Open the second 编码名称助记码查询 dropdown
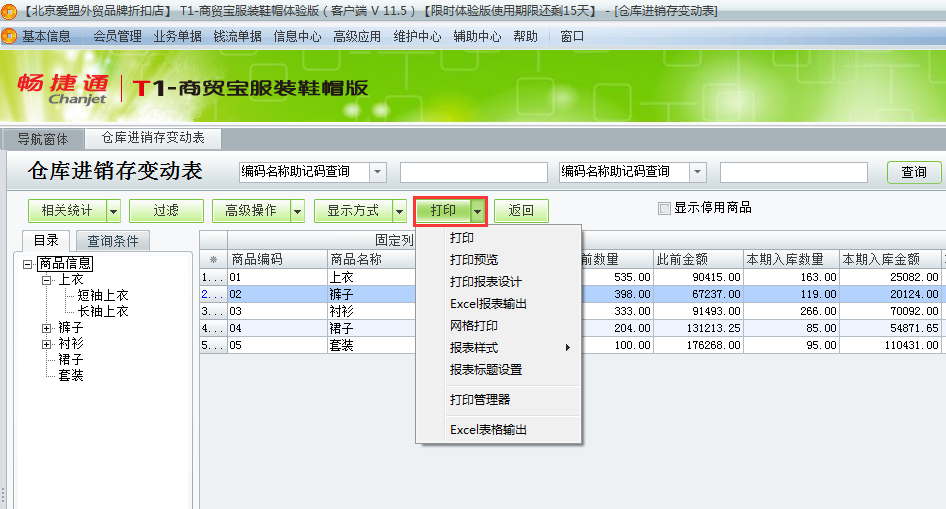 tap(697, 172)
